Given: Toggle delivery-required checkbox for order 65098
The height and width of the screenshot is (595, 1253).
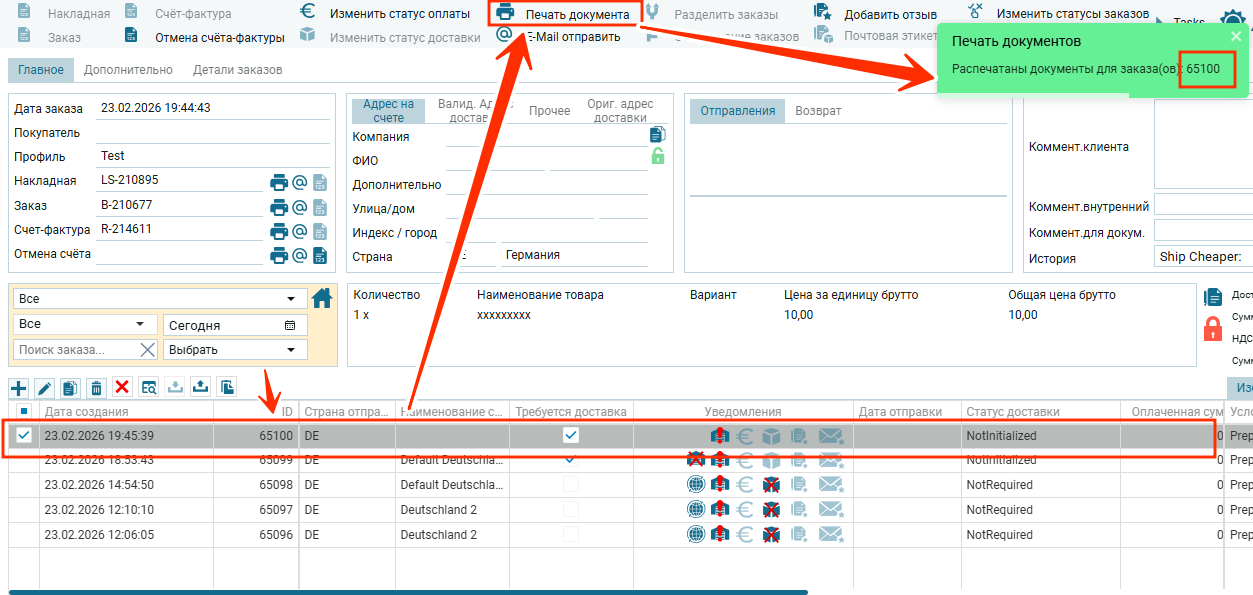Looking at the screenshot, I should coord(570,485).
